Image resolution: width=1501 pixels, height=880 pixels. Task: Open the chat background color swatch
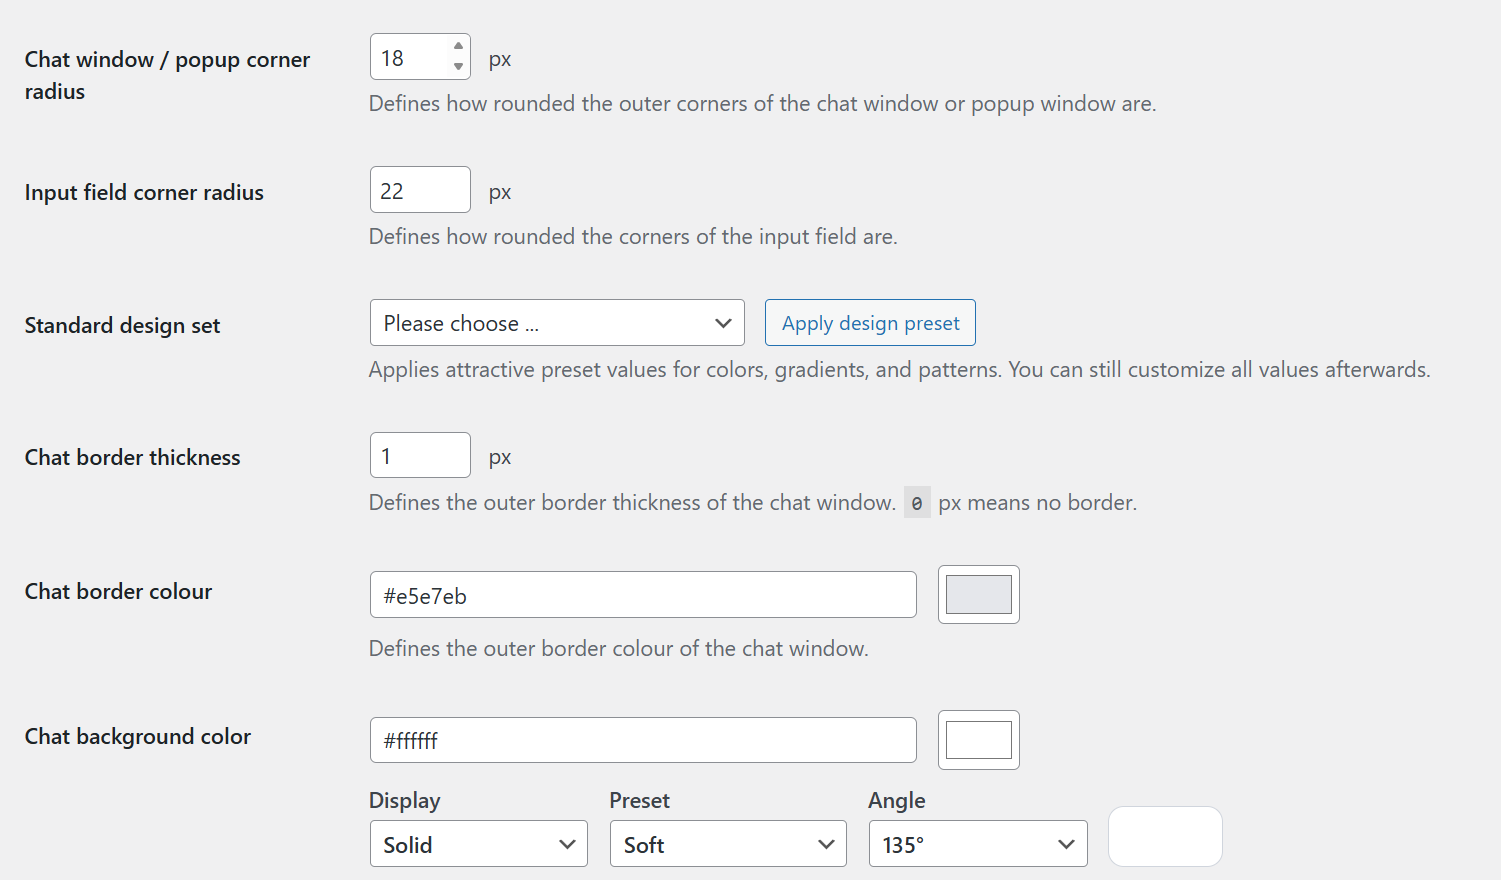pyautogui.click(x=978, y=740)
